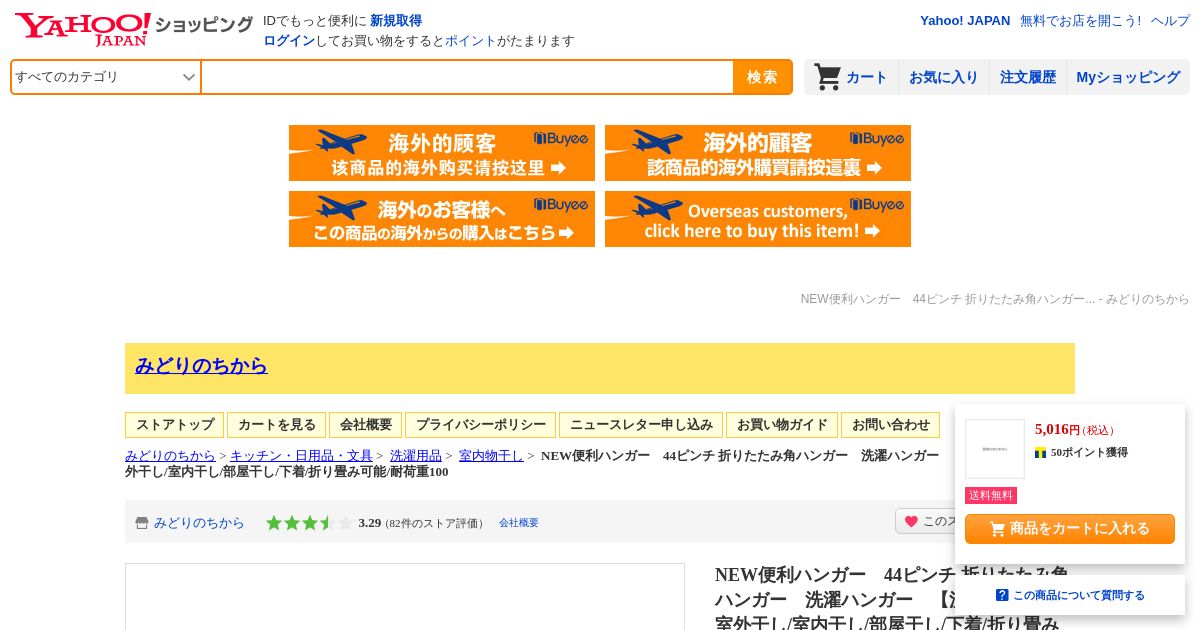Click the T-point icon next to 50ポイント
This screenshot has width=1200, height=630.
click(x=1040, y=453)
